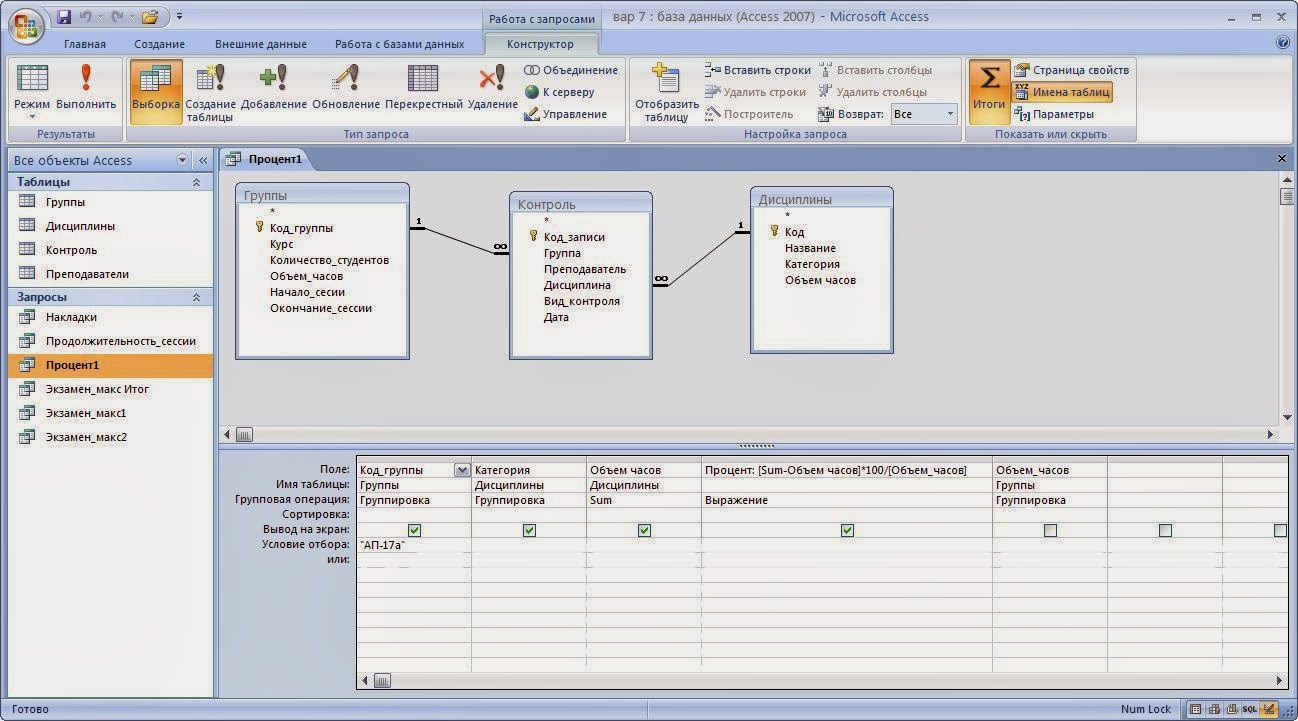
Task: Save the database using the floppy icon
Action: (x=64, y=17)
